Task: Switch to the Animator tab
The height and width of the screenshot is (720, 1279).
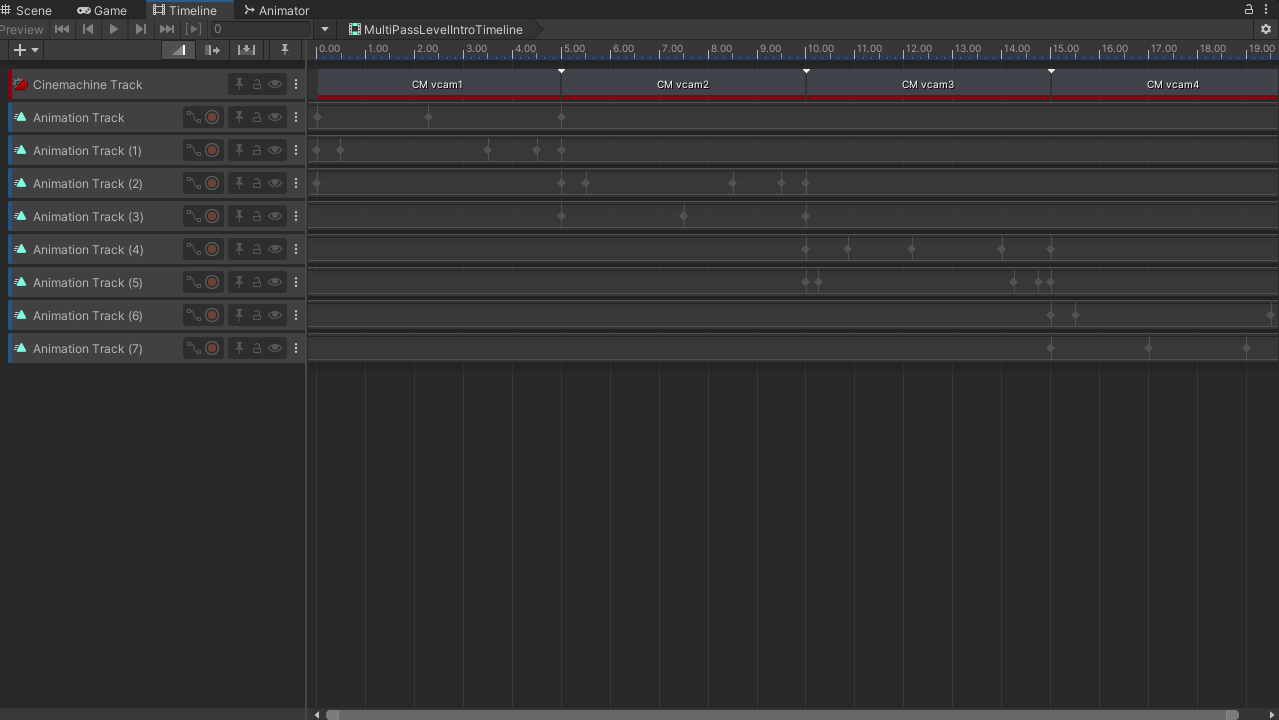Action: [276, 10]
